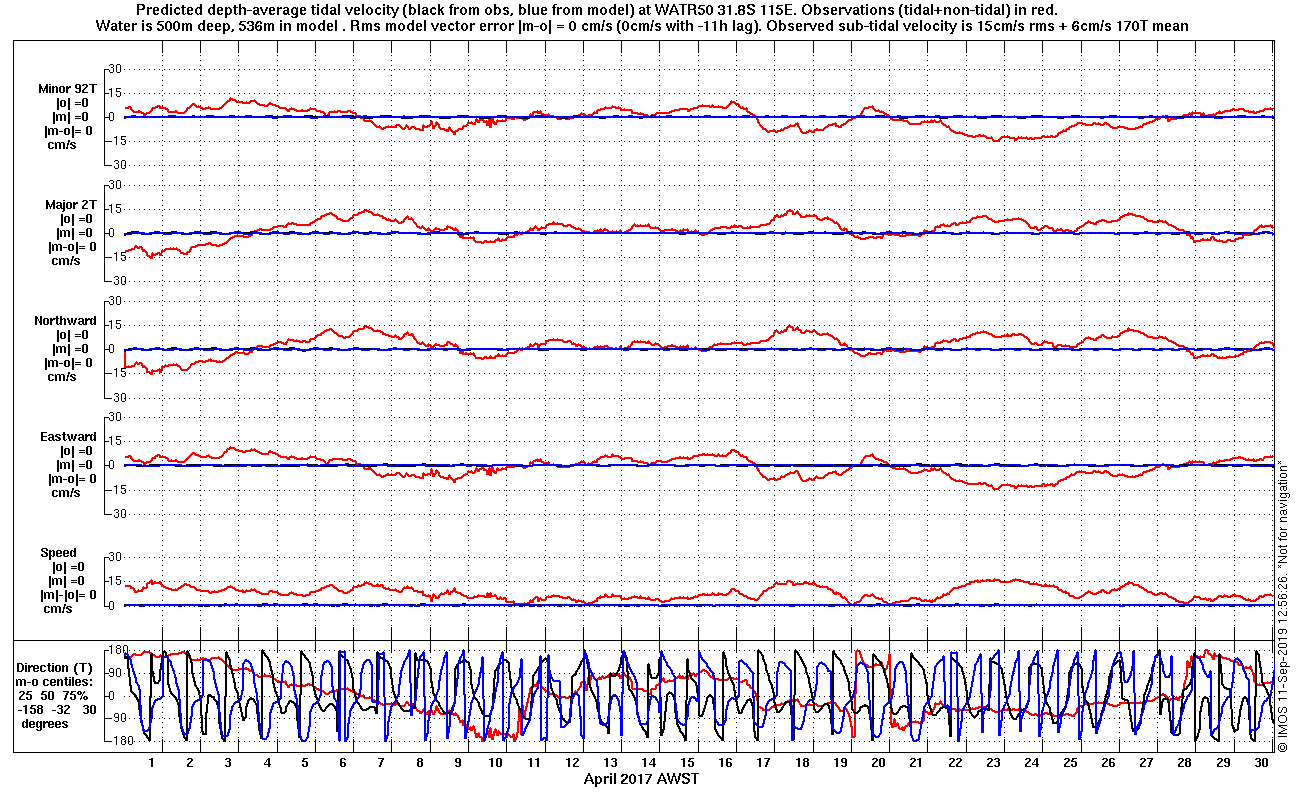Click day tick label '10' on the date axis
1300x800 pixels.
pyautogui.click(x=496, y=762)
